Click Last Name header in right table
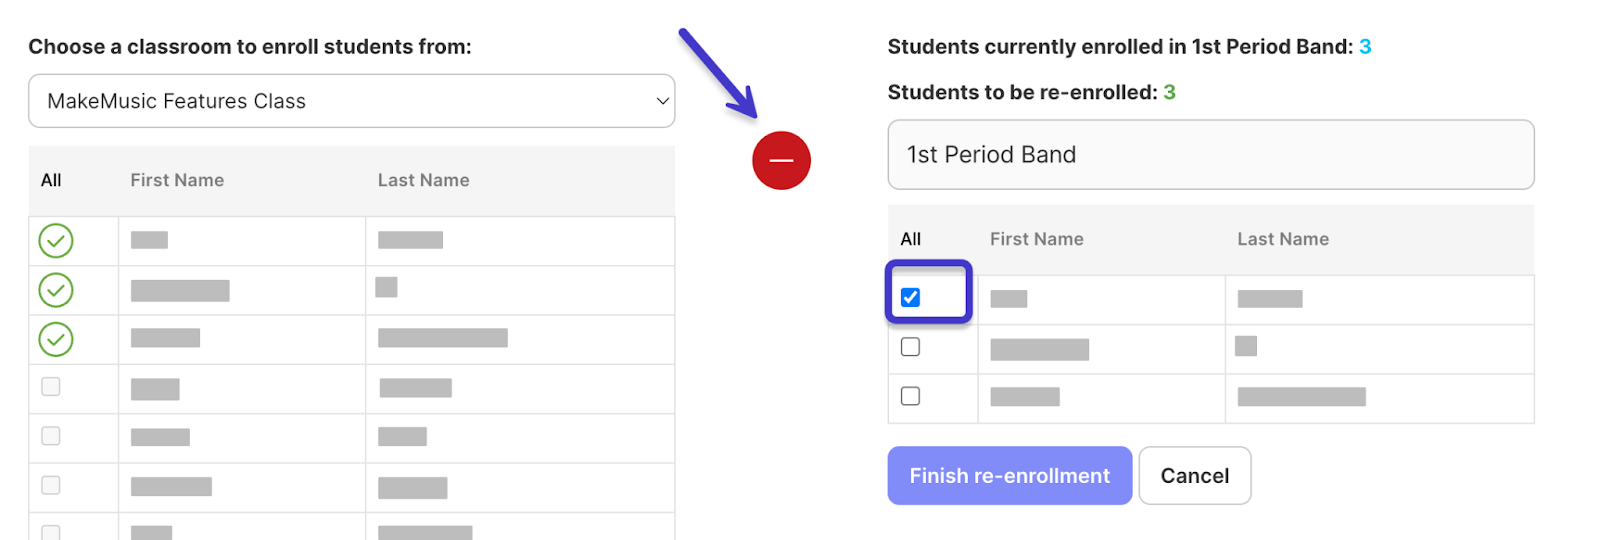The image size is (1600, 540). point(1283,239)
